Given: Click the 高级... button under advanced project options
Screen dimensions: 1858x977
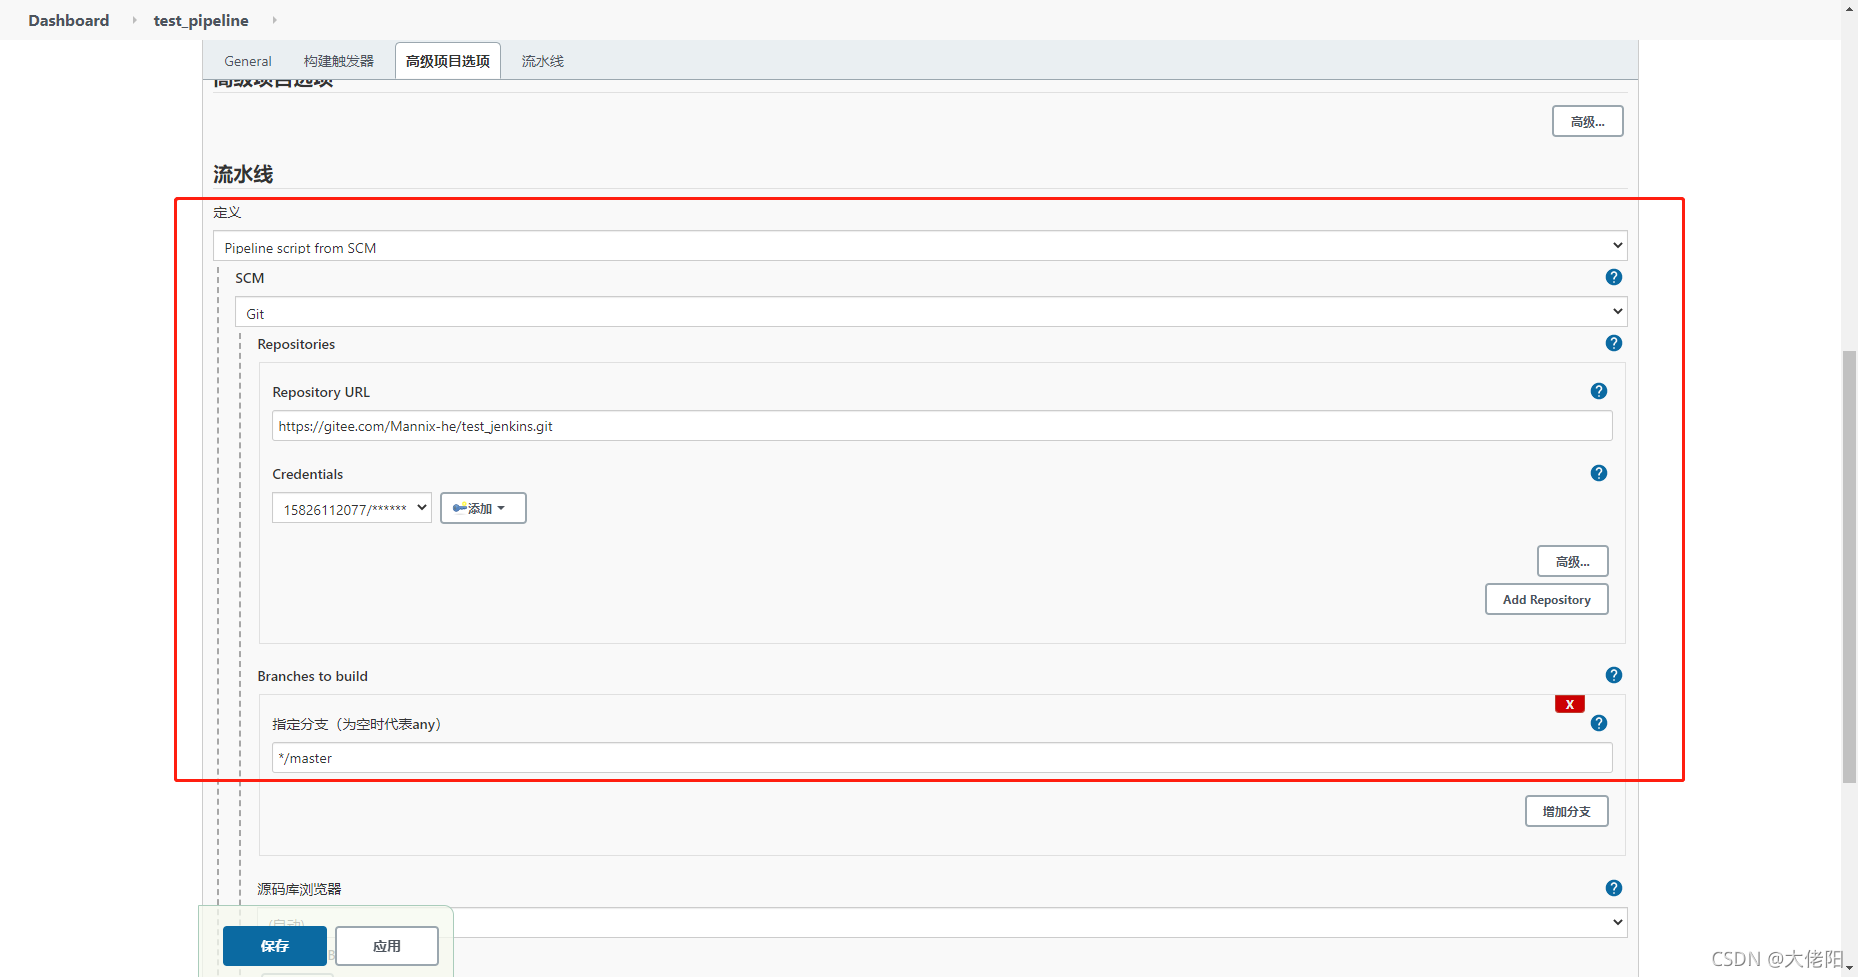Looking at the screenshot, I should coord(1587,121).
